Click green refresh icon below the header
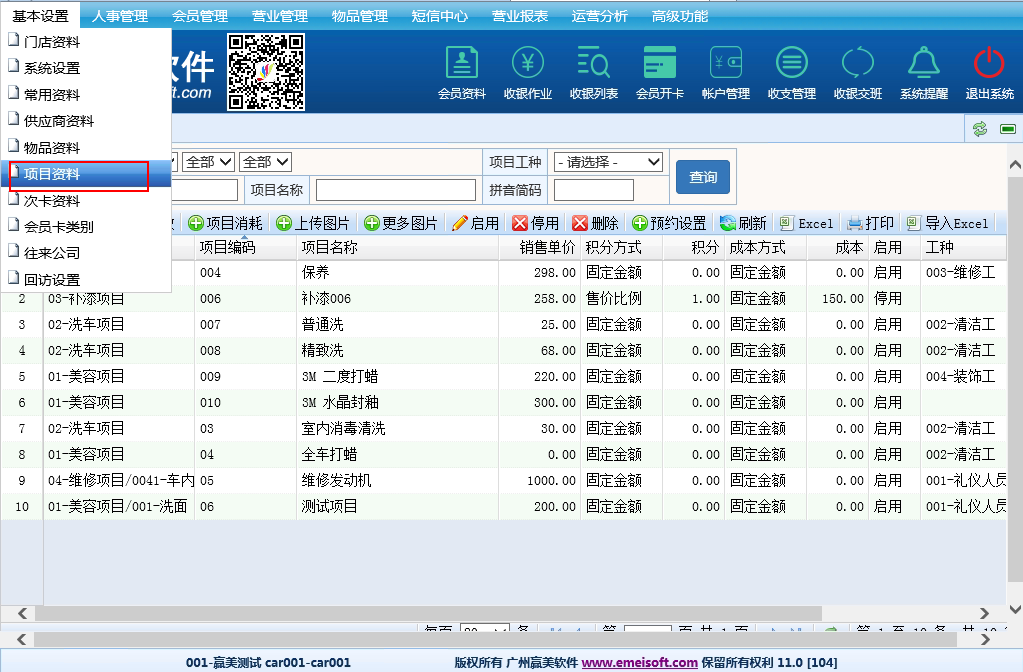The width and height of the screenshot is (1023, 672). 980,129
